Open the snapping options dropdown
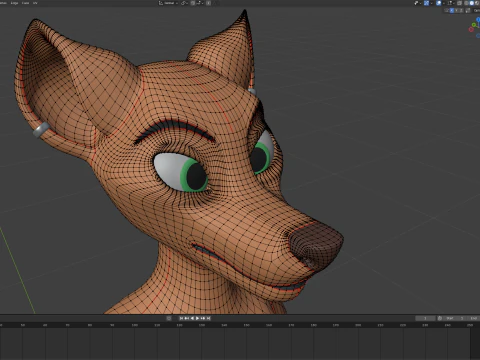Screen dimensions: 480x360 (x=201, y=3)
